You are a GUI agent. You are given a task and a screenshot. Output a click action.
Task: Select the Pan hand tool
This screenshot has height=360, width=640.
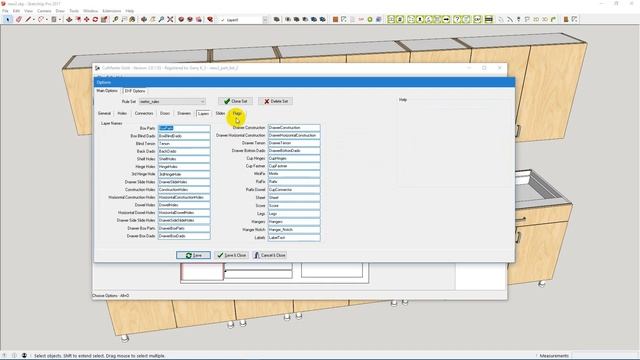tap(152, 19)
